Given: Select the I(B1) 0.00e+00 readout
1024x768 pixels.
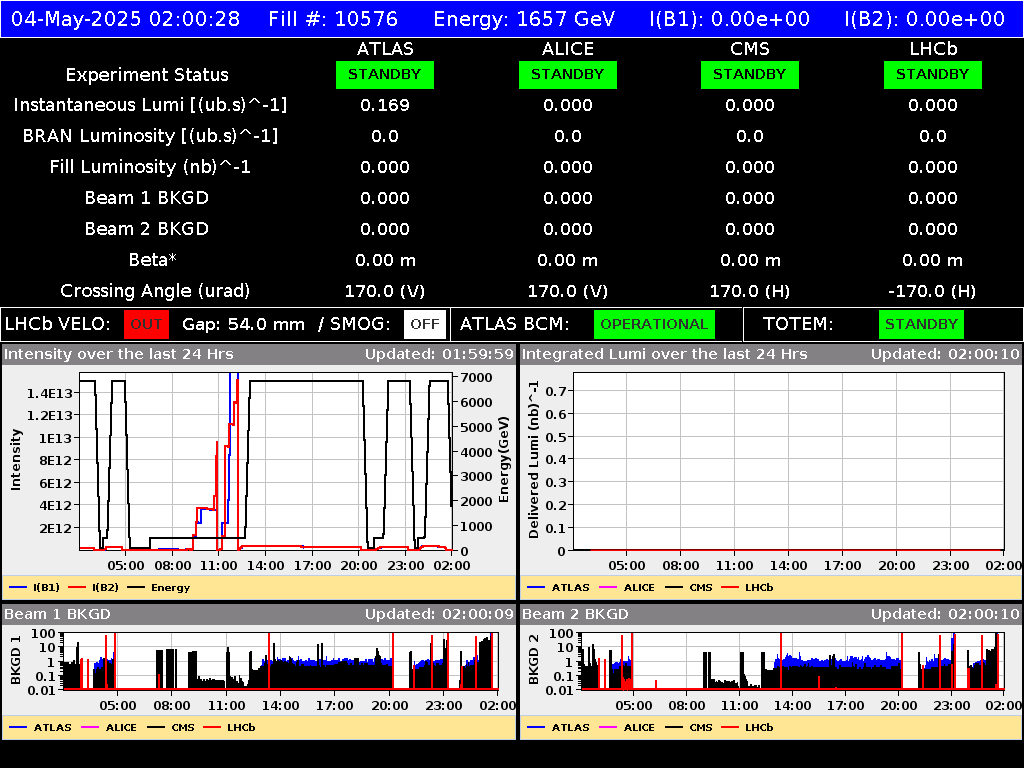Looking at the screenshot, I should pyautogui.click(x=729, y=19).
